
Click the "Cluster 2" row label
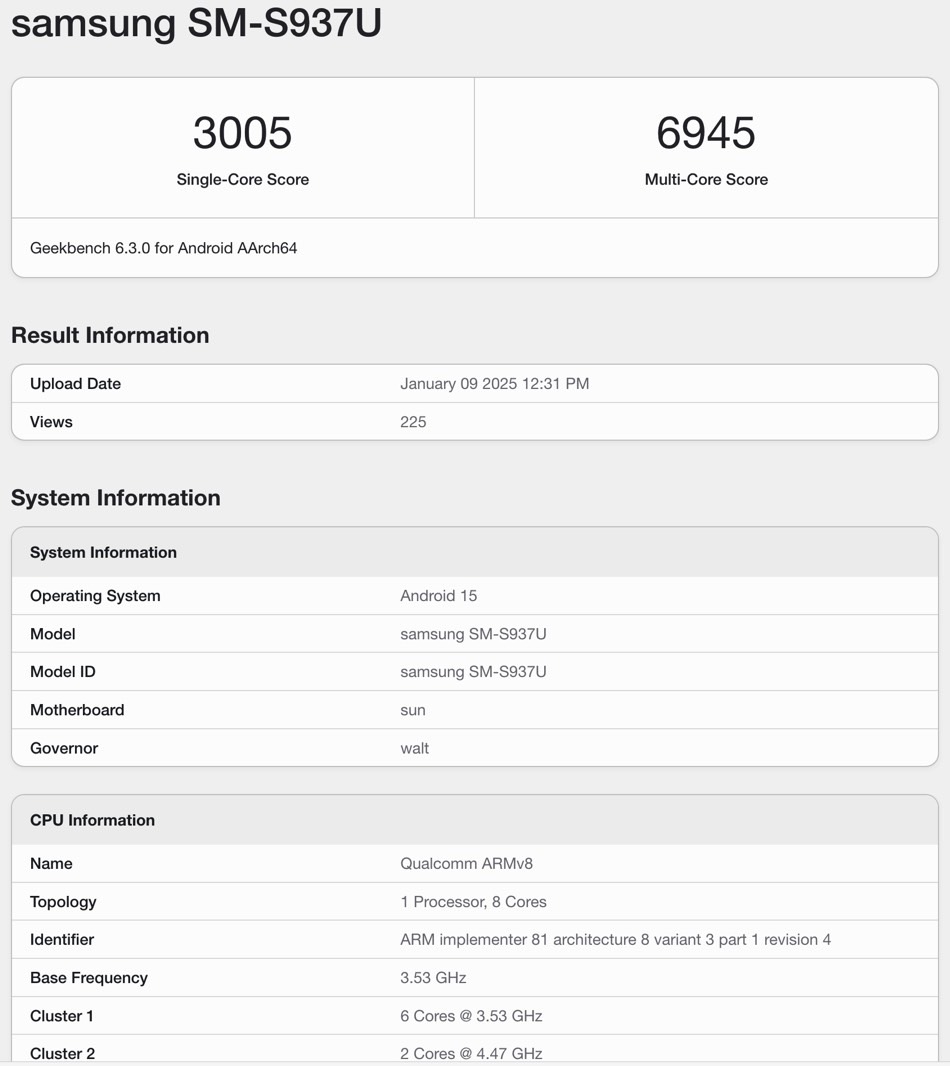pos(63,1054)
